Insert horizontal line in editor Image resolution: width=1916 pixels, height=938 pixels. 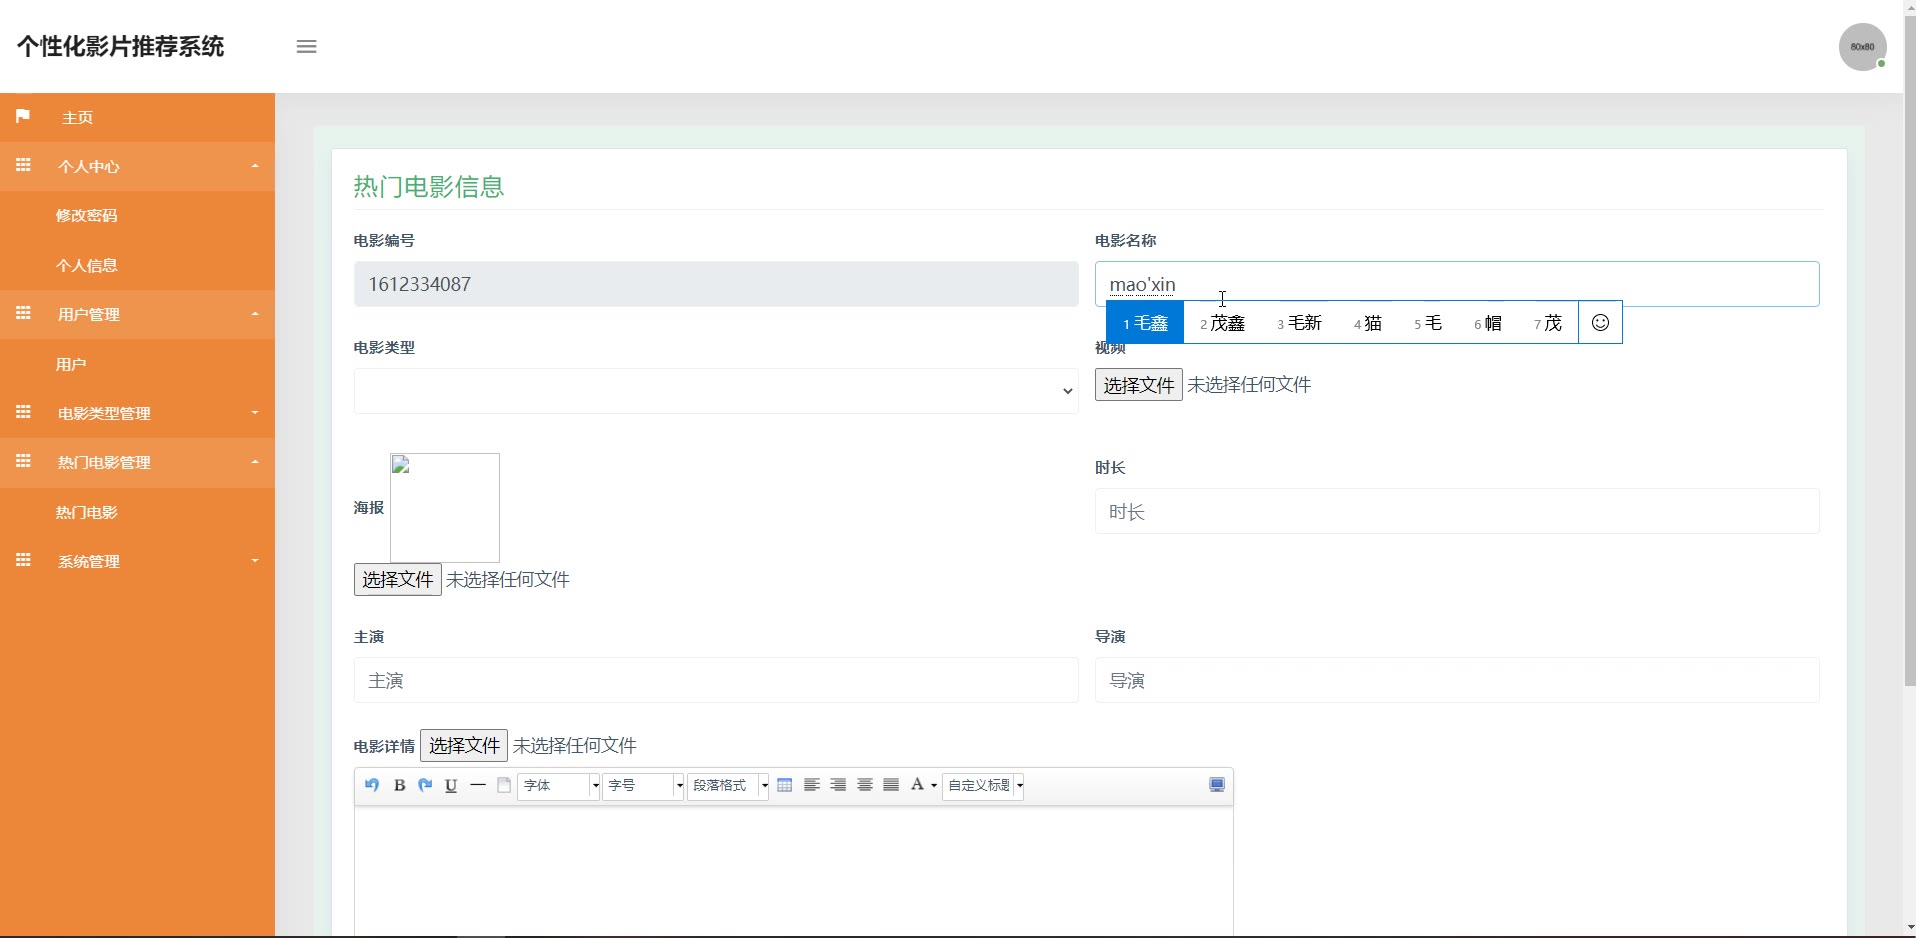coord(478,785)
